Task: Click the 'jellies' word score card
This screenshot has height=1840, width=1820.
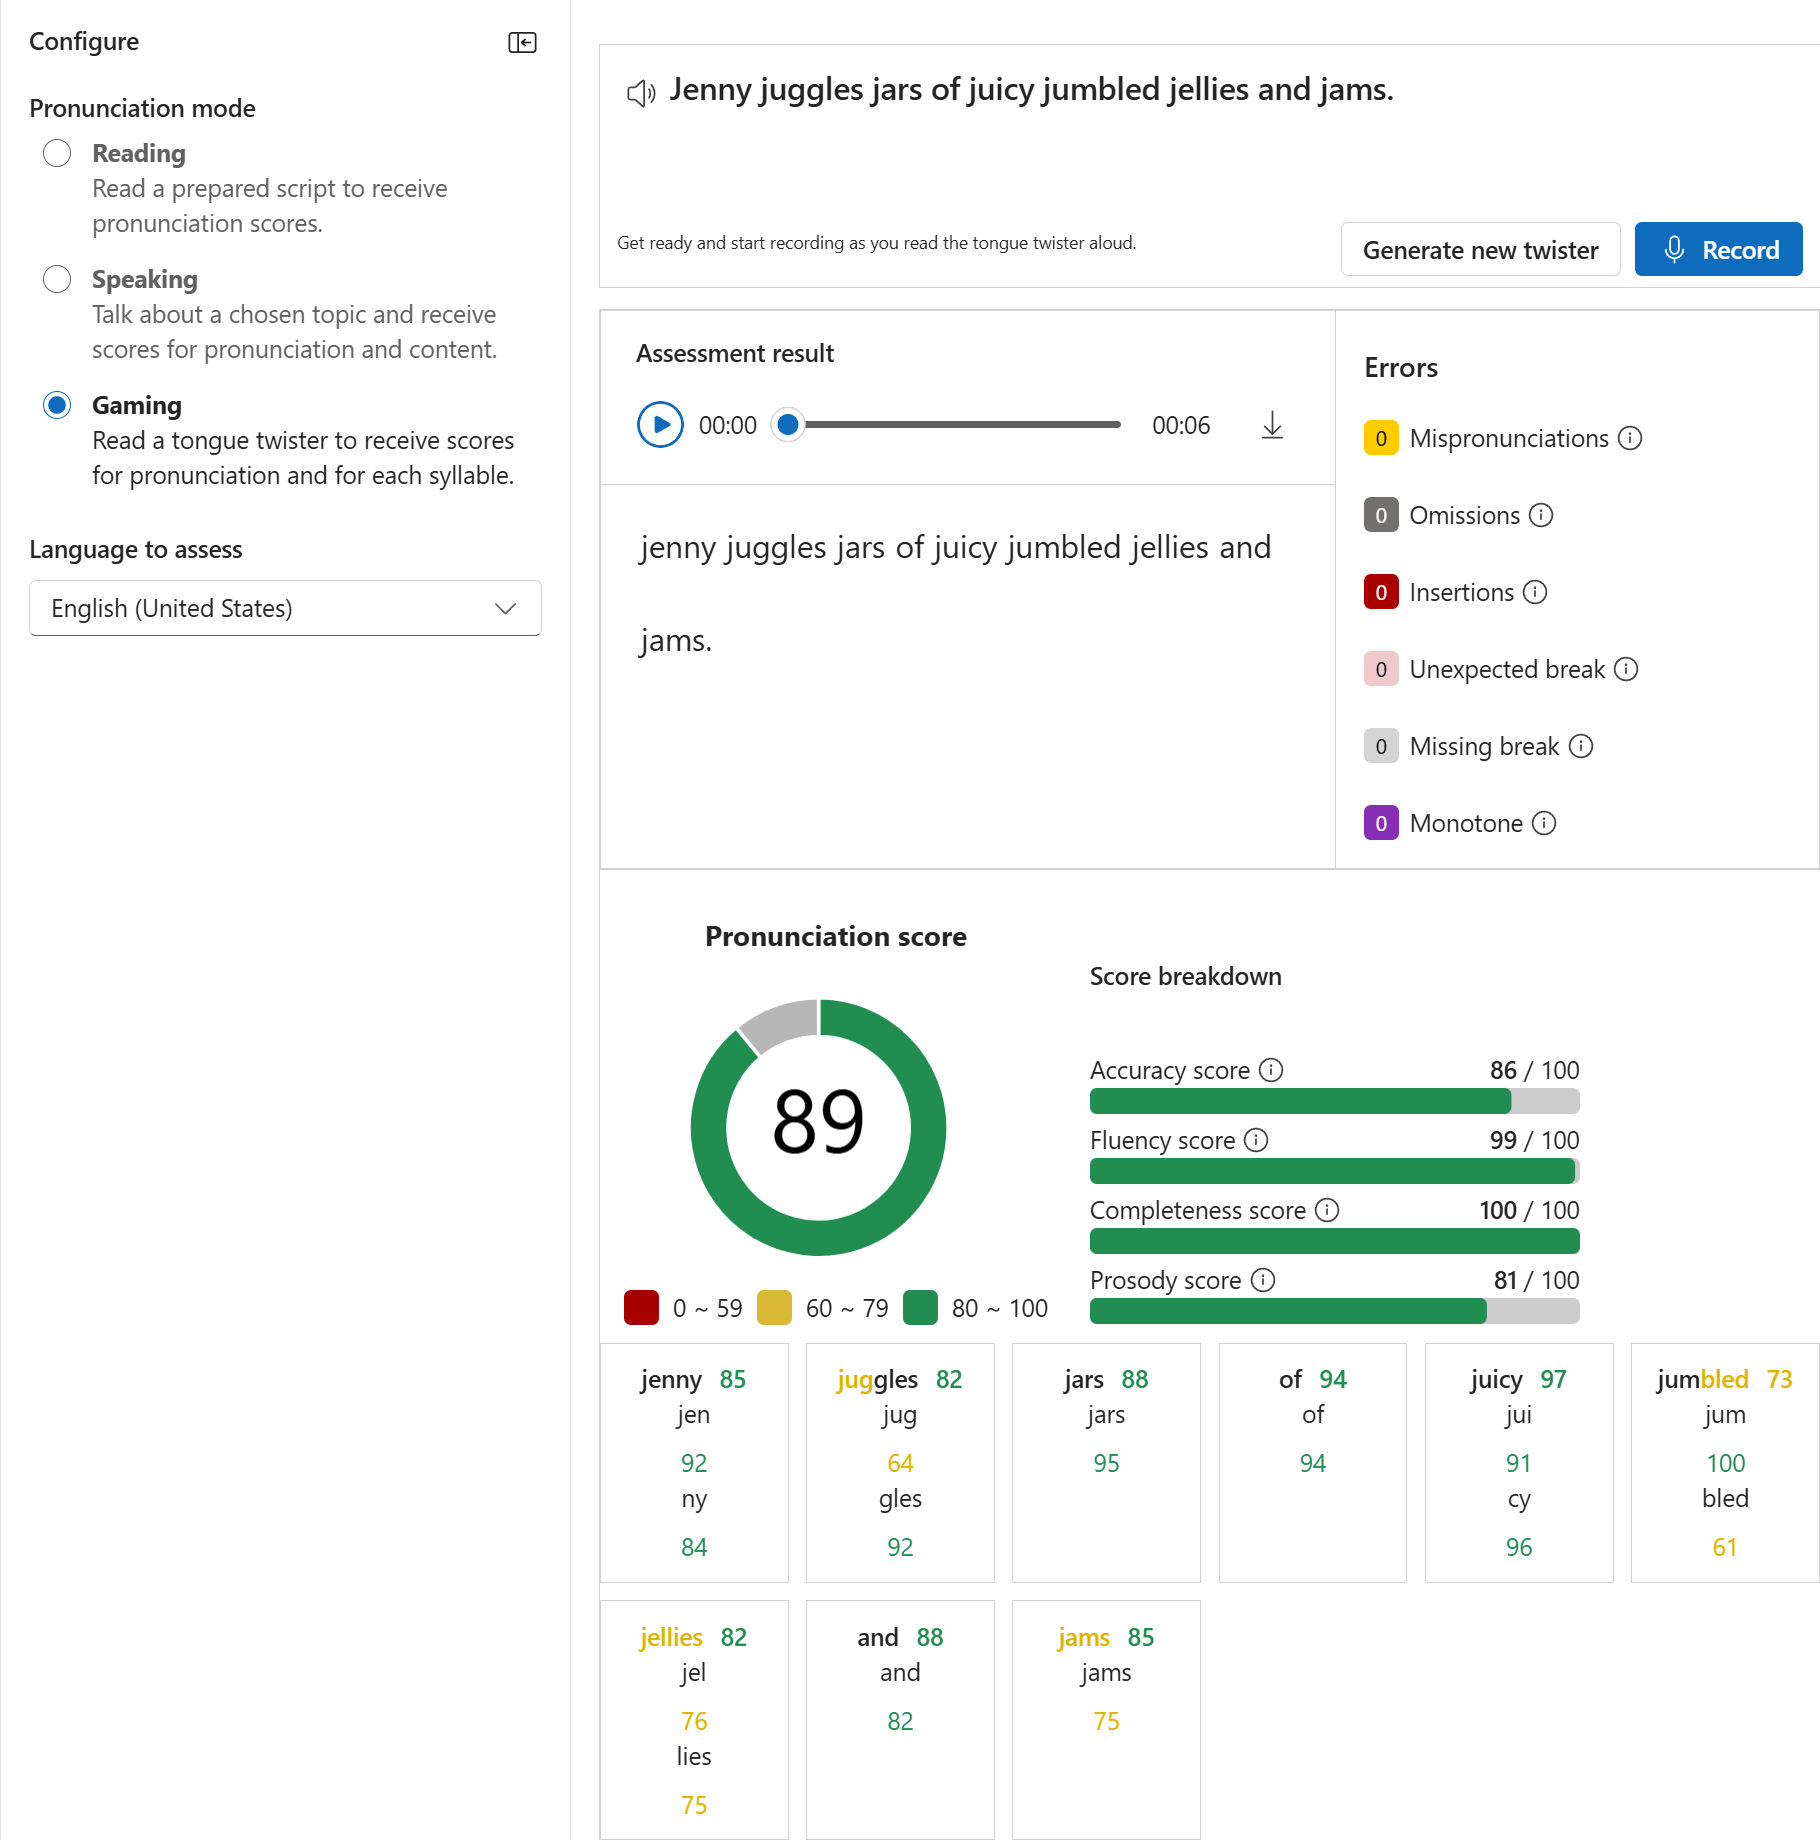Action: coord(694,1720)
